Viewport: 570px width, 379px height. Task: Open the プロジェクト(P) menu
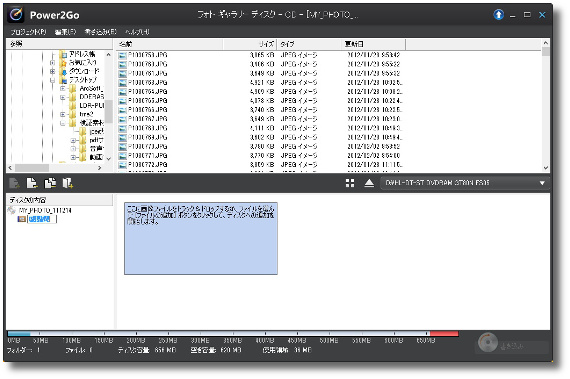28,32
